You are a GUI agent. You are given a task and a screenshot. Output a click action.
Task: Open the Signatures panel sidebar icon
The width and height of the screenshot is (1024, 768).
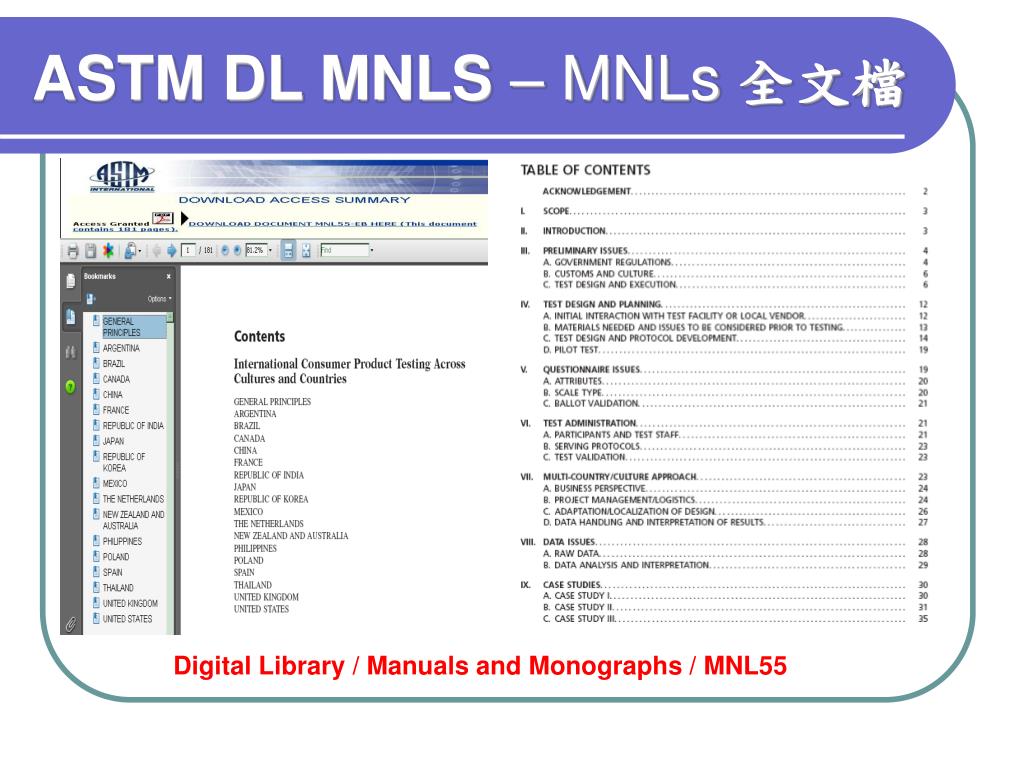point(71,352)
